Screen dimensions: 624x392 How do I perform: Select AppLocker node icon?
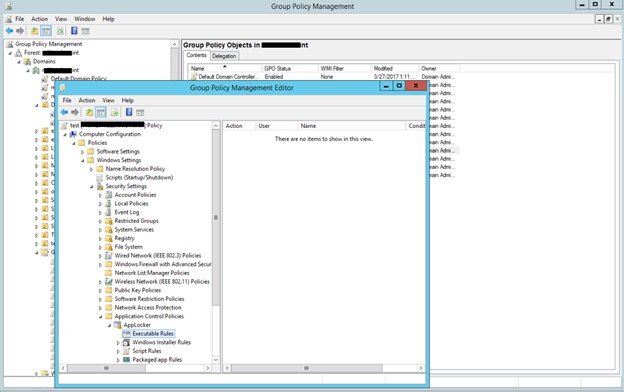(117, 325)
